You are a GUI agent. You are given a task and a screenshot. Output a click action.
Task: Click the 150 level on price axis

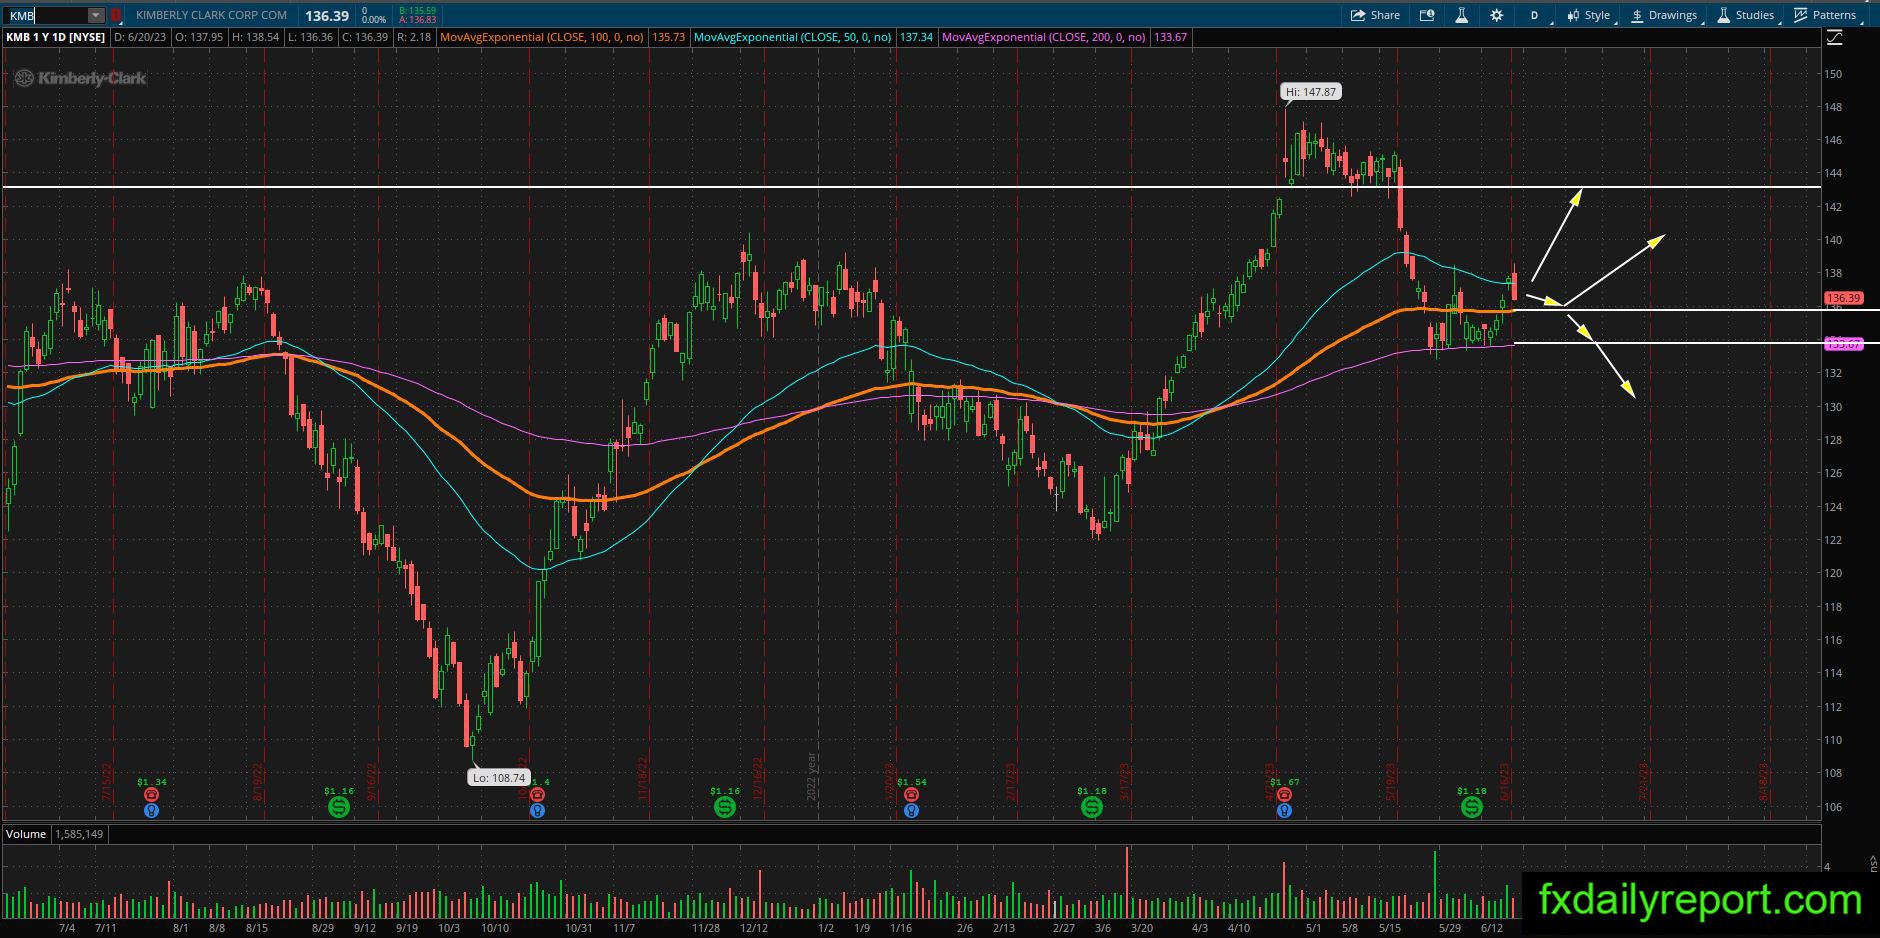click(1833, 74)
